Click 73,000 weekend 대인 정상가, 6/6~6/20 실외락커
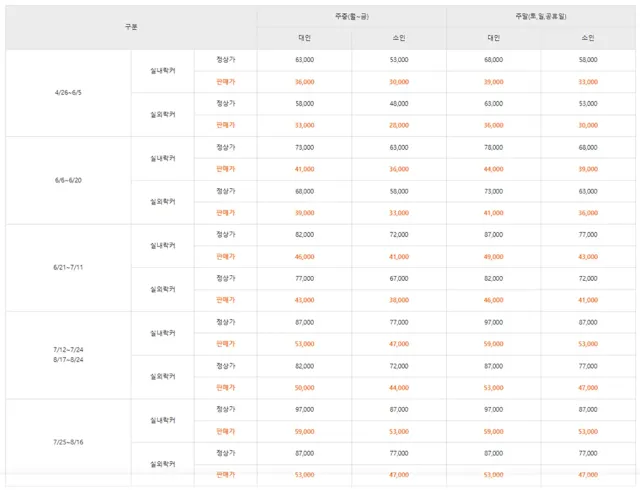 pos(493,191)
